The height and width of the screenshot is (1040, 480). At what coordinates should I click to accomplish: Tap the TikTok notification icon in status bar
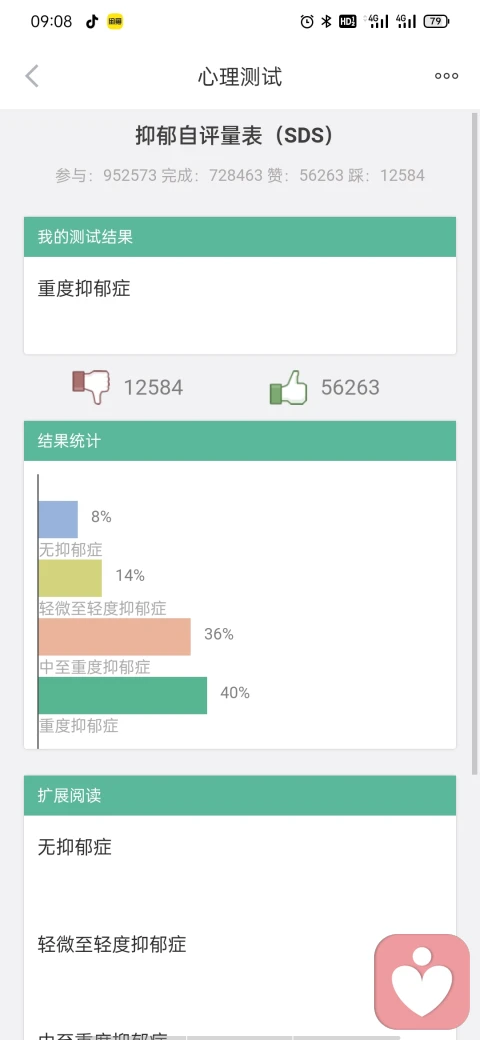91,22
